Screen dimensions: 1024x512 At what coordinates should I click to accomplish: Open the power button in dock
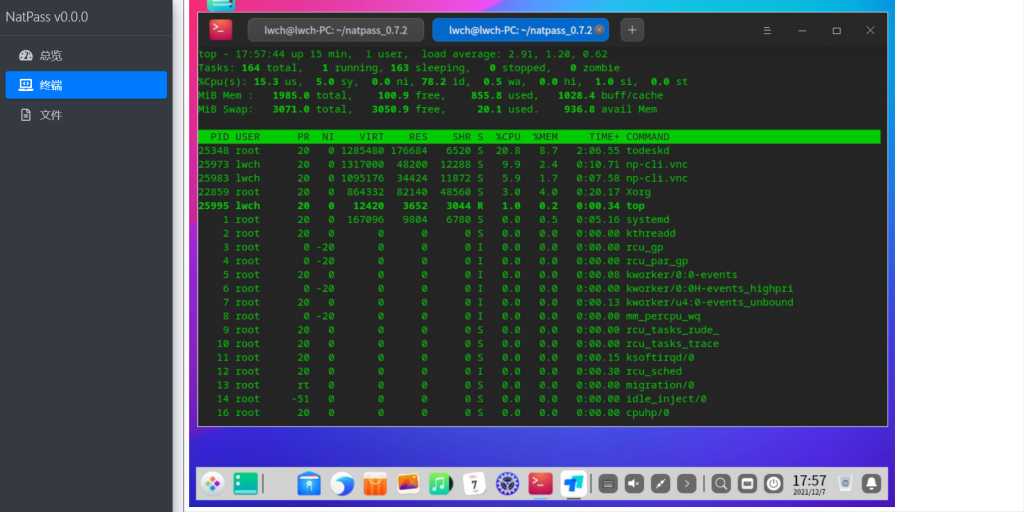773,484
